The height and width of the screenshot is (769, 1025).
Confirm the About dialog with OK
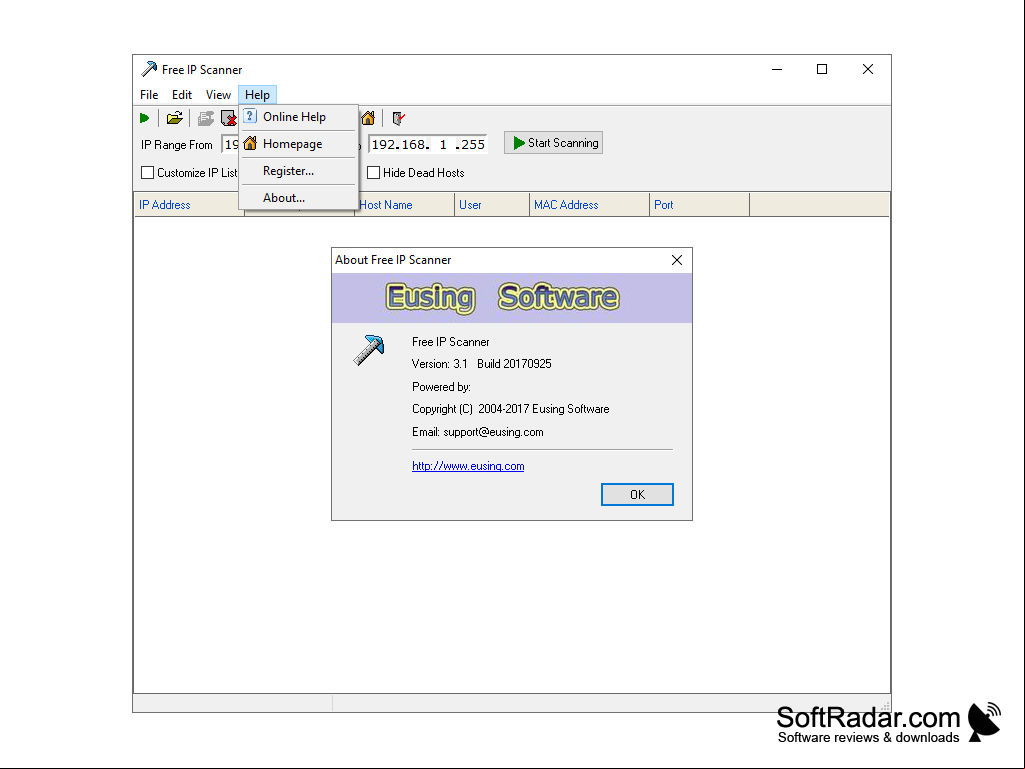(x=637, y=494)
